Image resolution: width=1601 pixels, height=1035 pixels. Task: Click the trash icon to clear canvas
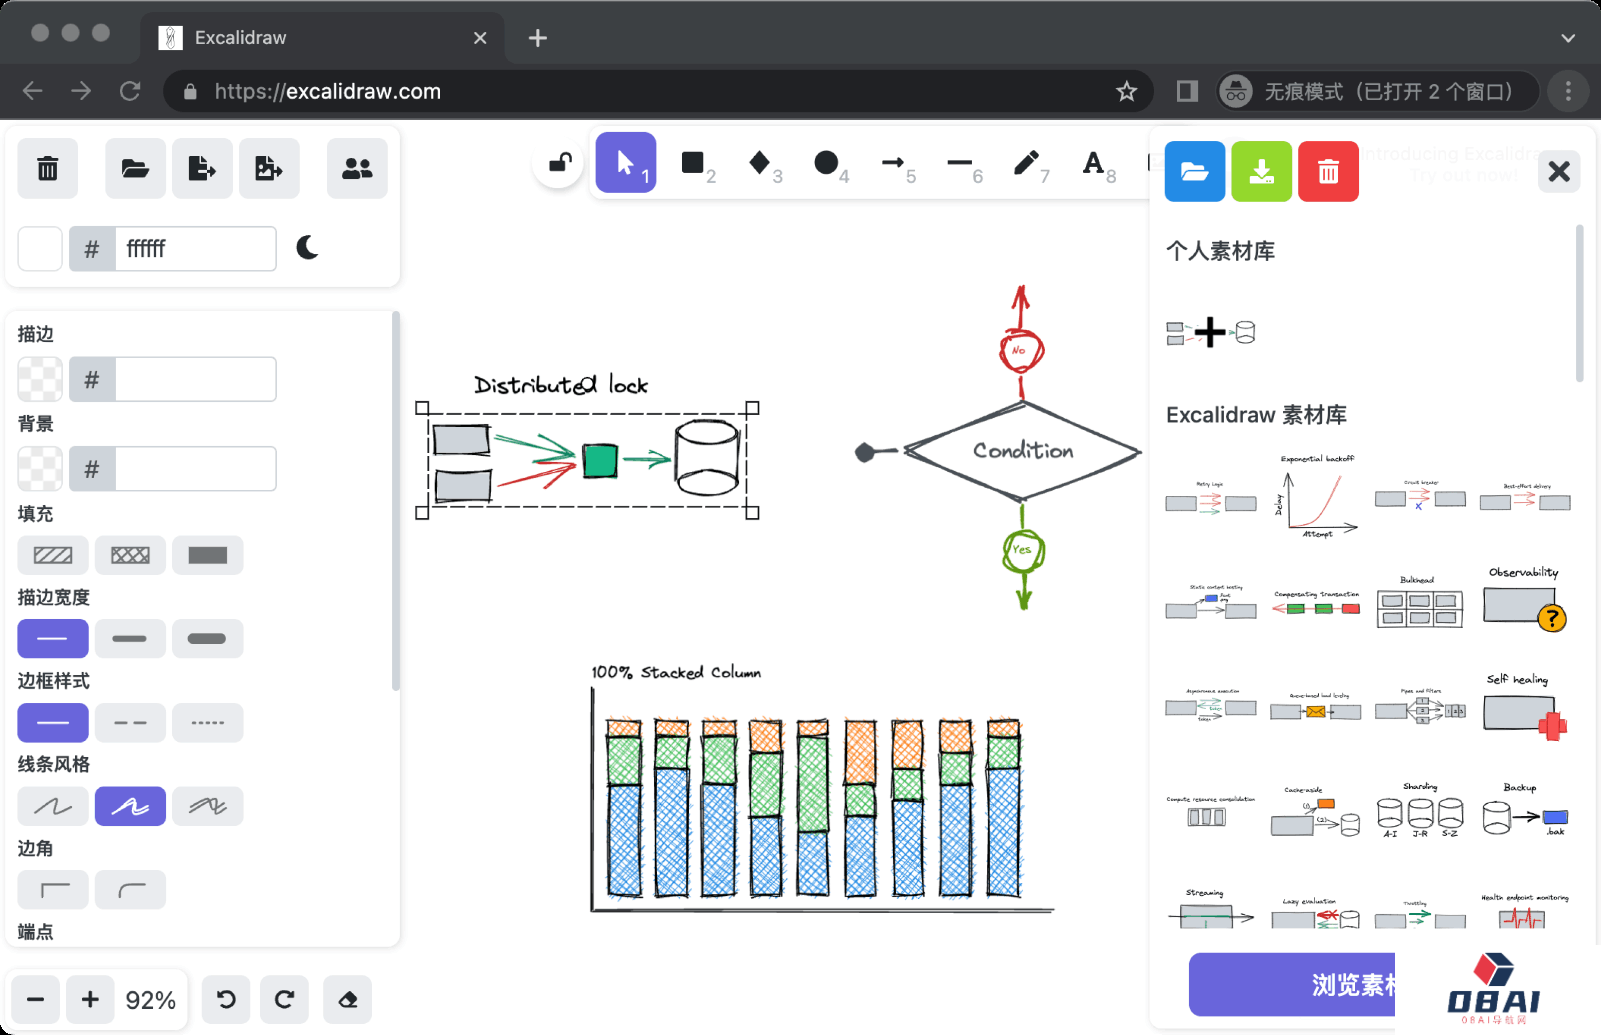coord(48,169)
